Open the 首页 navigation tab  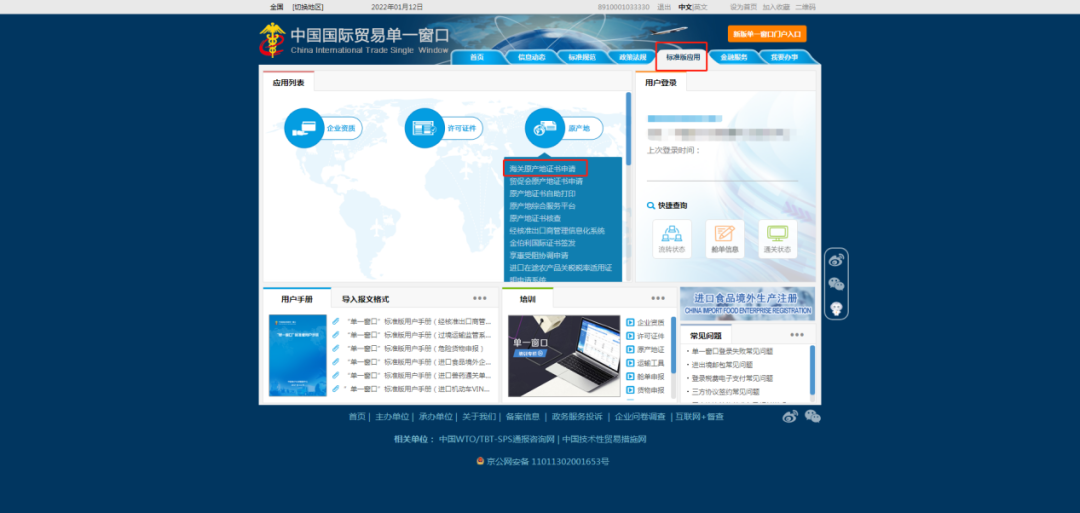tap(477, 57)
